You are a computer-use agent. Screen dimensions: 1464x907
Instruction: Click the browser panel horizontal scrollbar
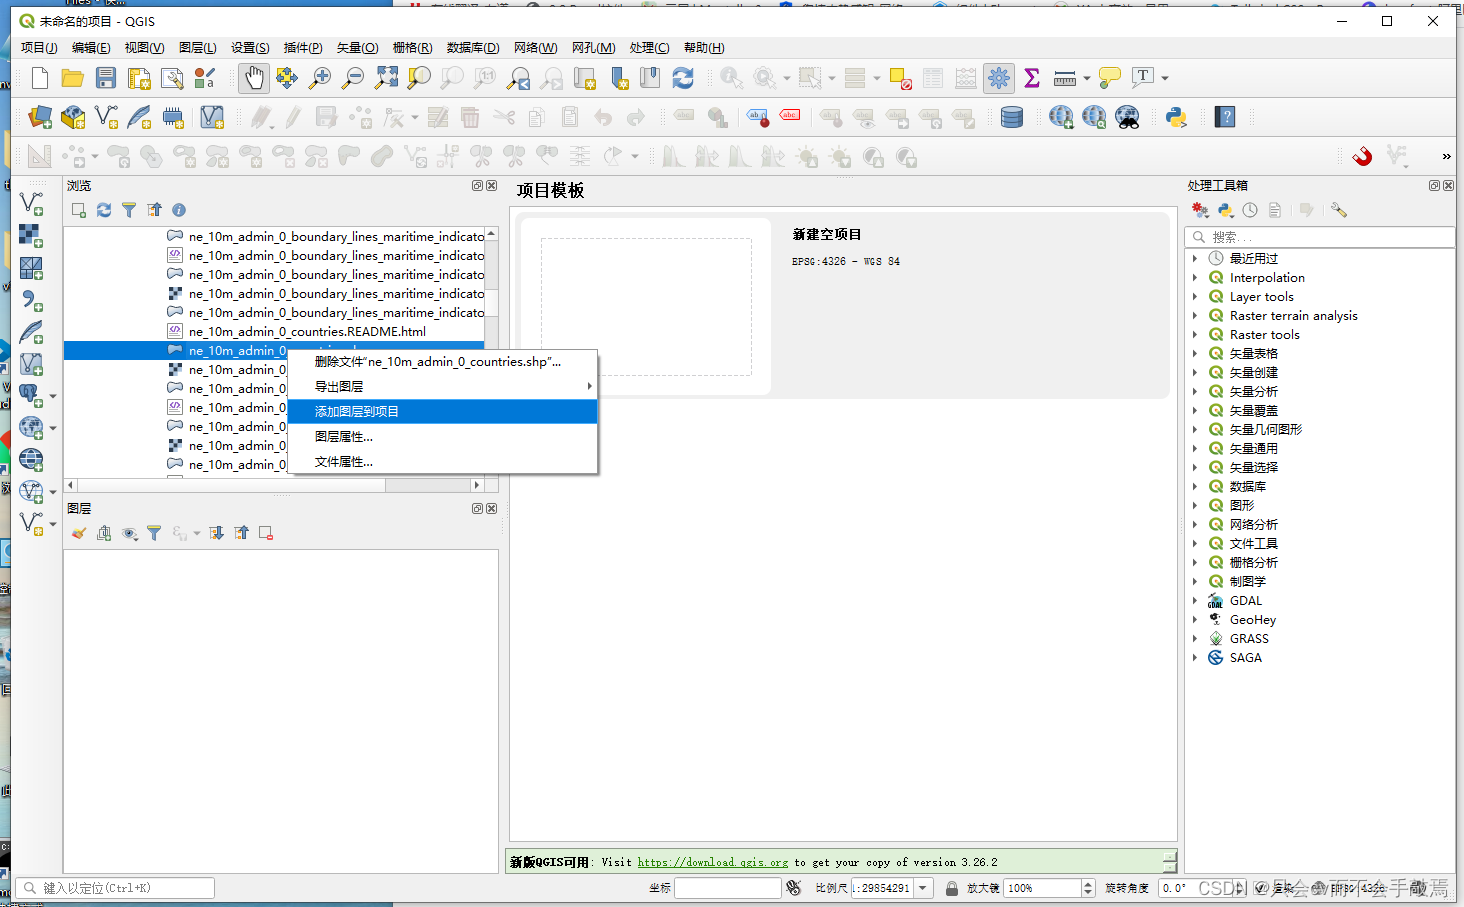click(x=274, y=485)
